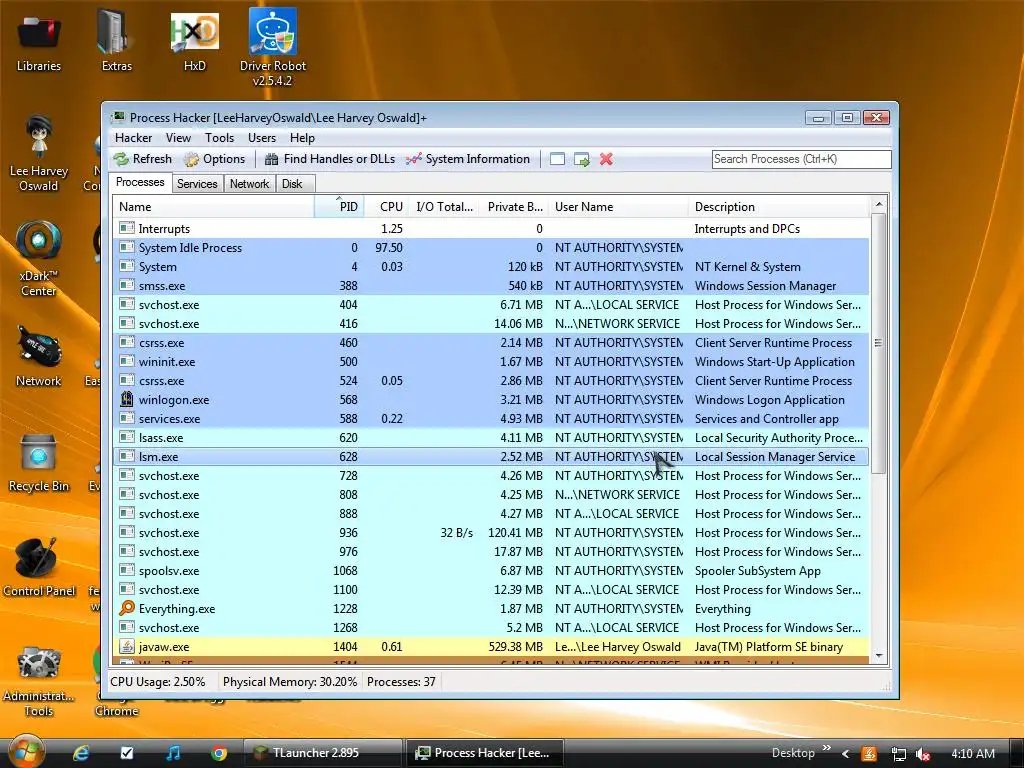This screenshot has width=1024, height=768.
Task: Click the Desktop toolbar label on taskbar
Action: pos(793,753)
